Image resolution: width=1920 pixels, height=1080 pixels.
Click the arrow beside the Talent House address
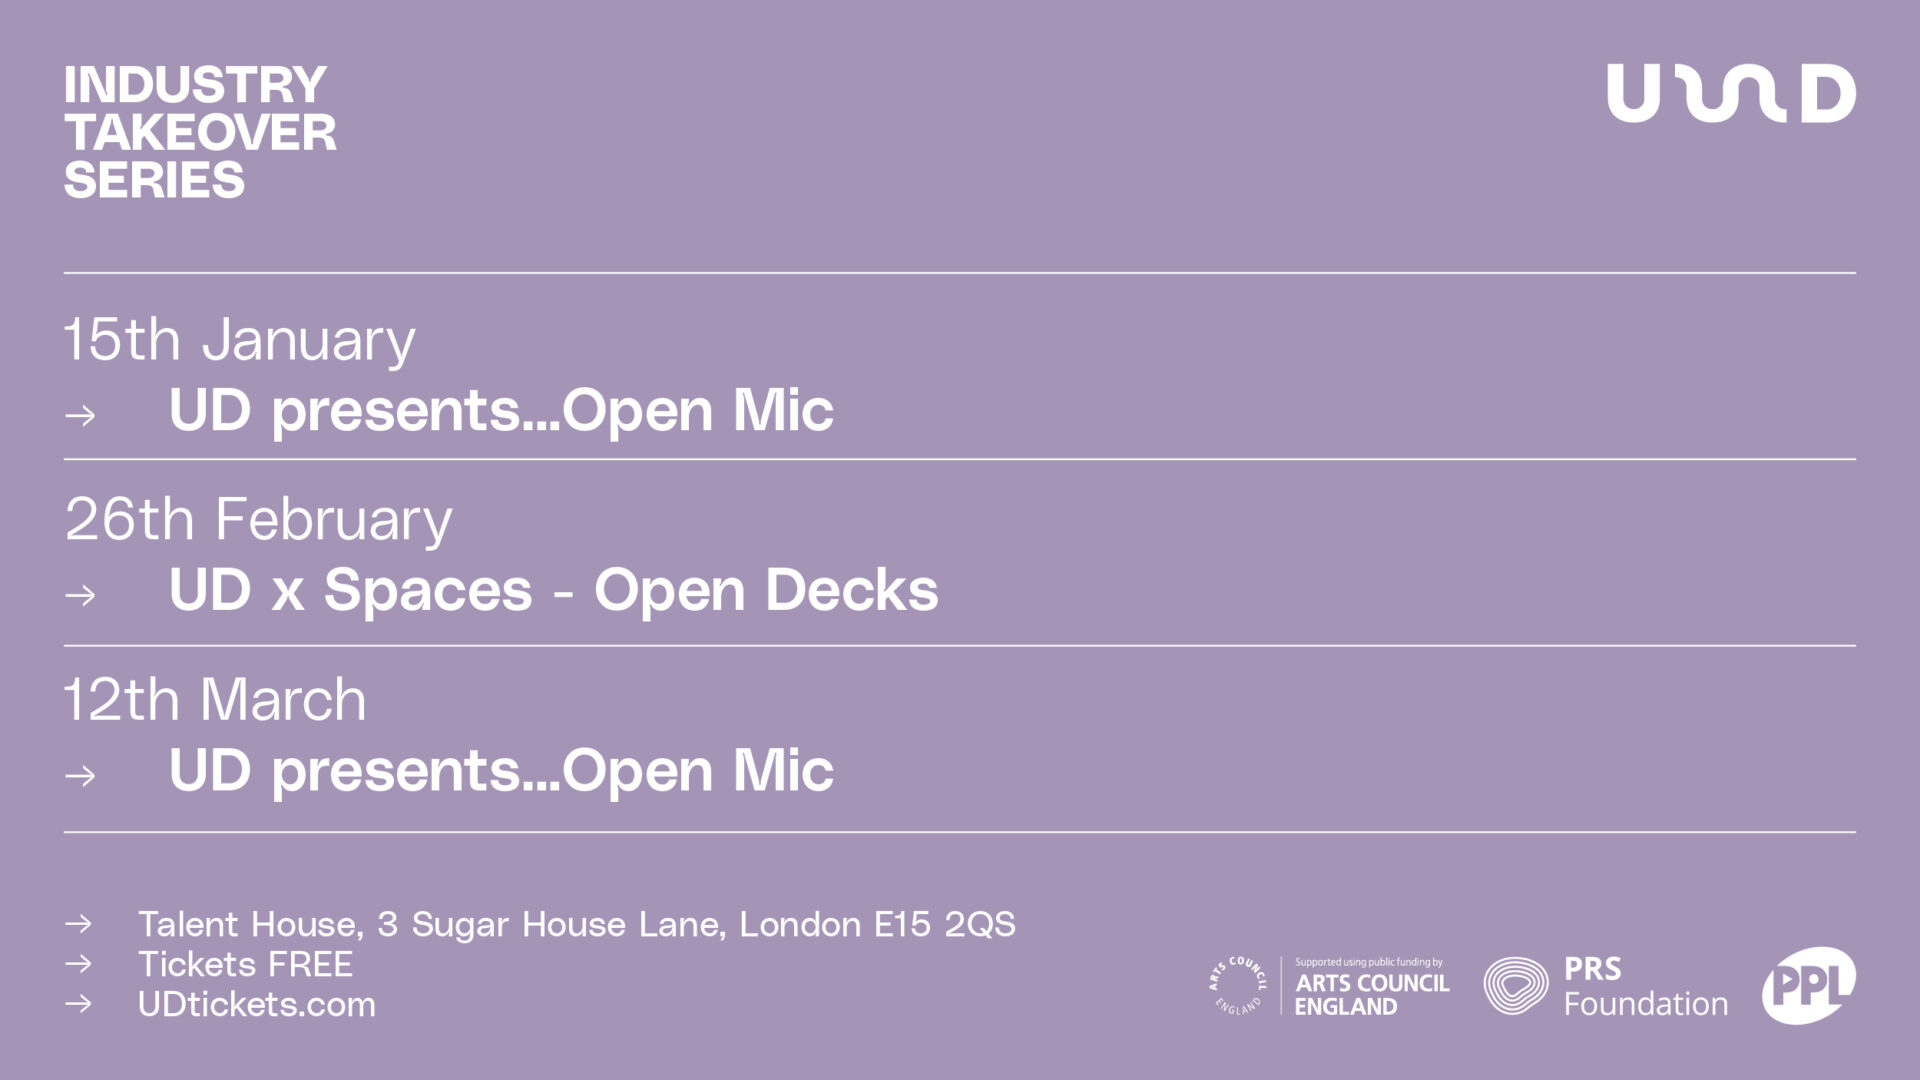78,924
